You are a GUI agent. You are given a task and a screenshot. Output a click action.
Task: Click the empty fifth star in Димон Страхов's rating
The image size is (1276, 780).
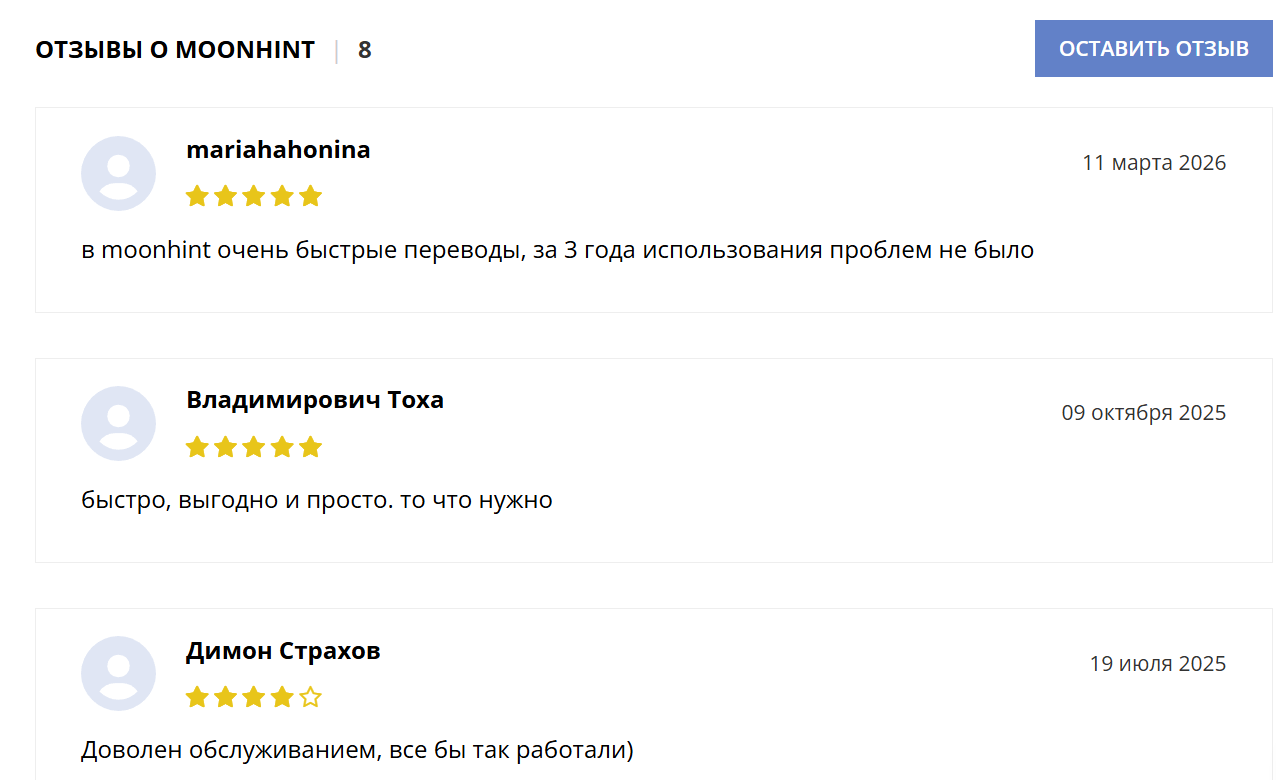pos(310,697)
